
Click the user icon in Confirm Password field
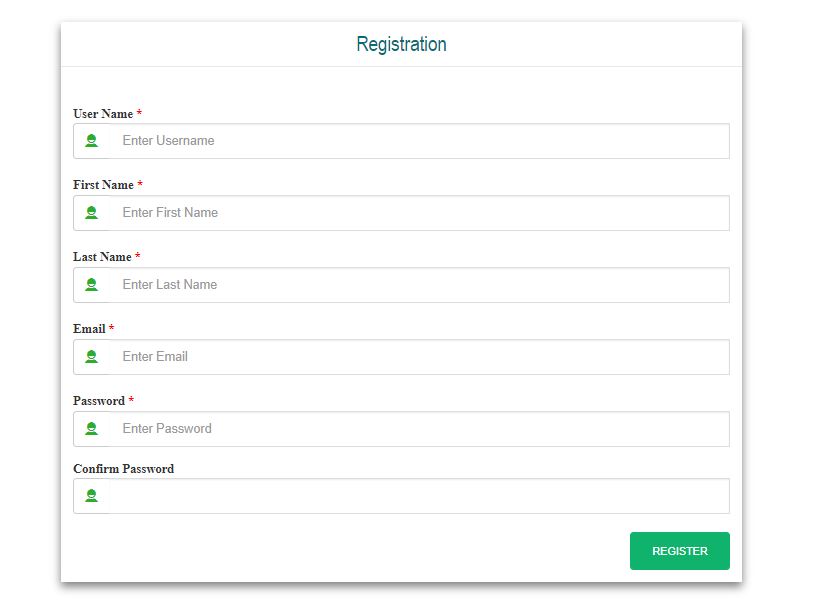point(91,495)
